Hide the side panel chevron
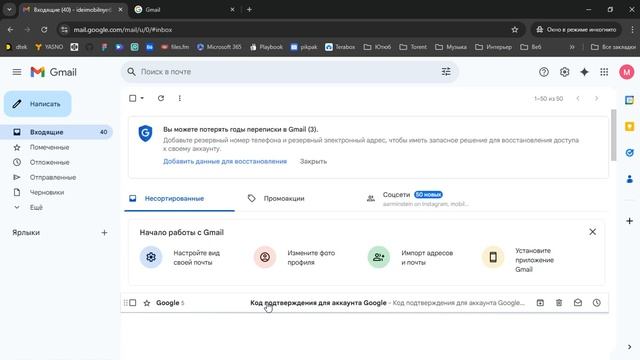The image size is (640, 360). (x=629, y=347)
